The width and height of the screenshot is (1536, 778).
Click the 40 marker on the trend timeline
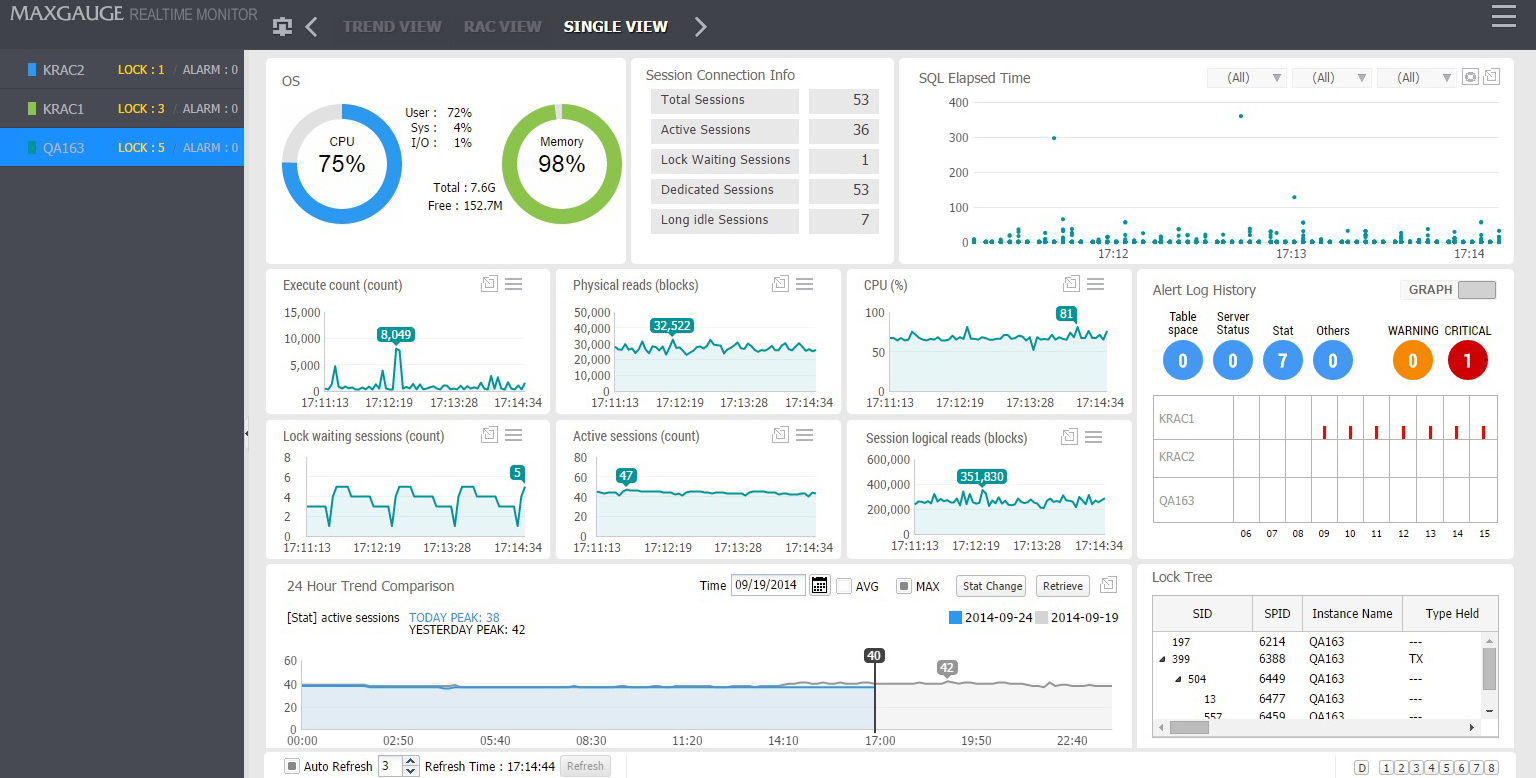(874, 656)
